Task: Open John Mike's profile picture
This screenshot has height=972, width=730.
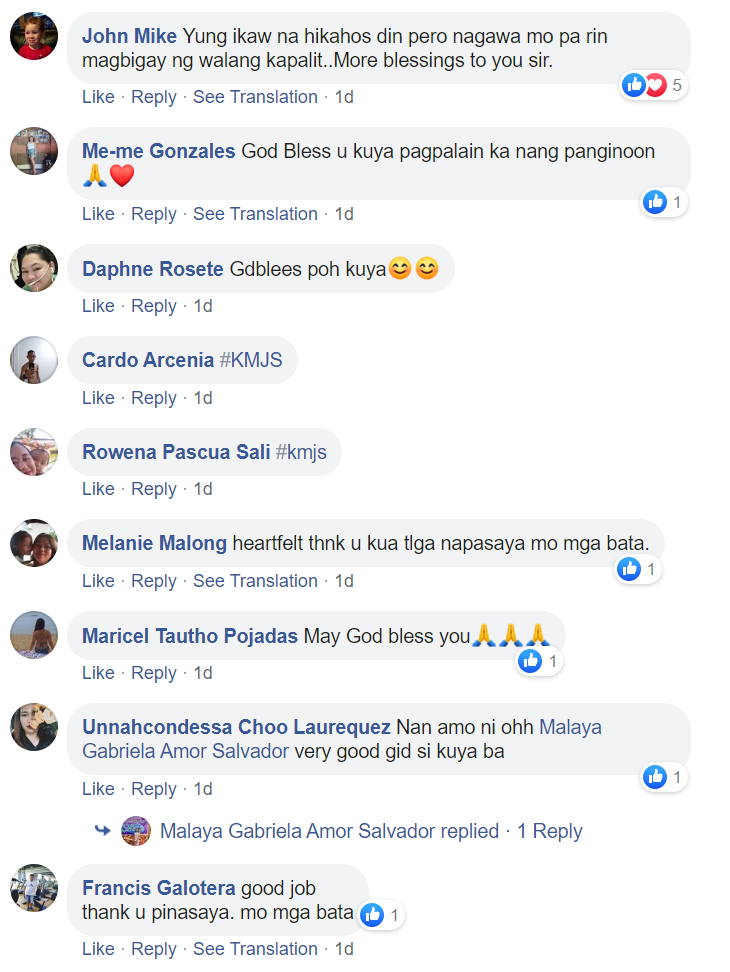Action: 34,36
